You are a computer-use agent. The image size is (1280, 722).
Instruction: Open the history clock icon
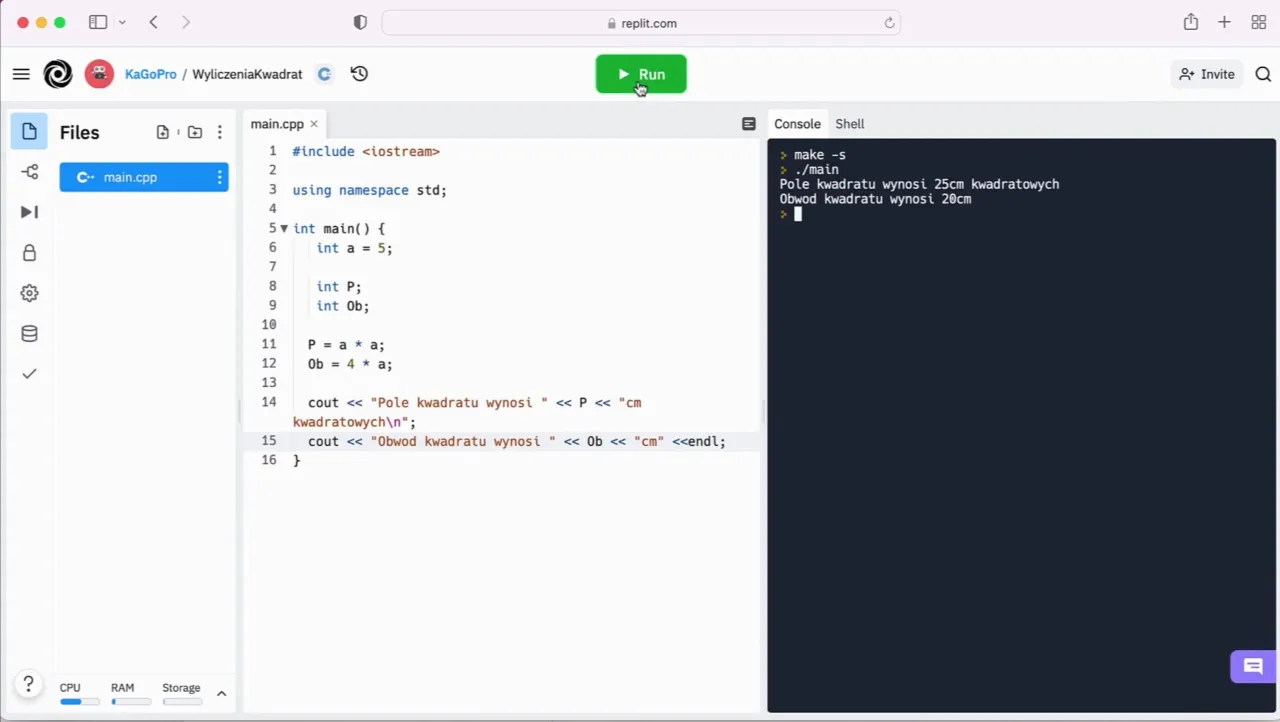point(359,74)
